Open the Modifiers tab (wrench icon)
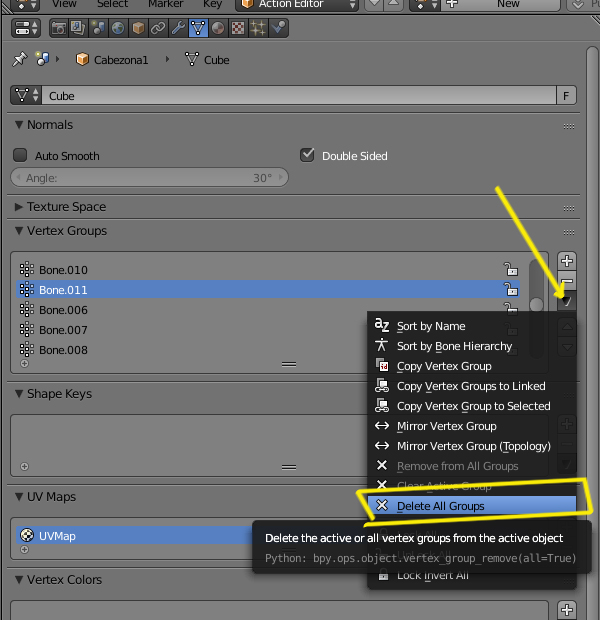 [x=178, y=28]
